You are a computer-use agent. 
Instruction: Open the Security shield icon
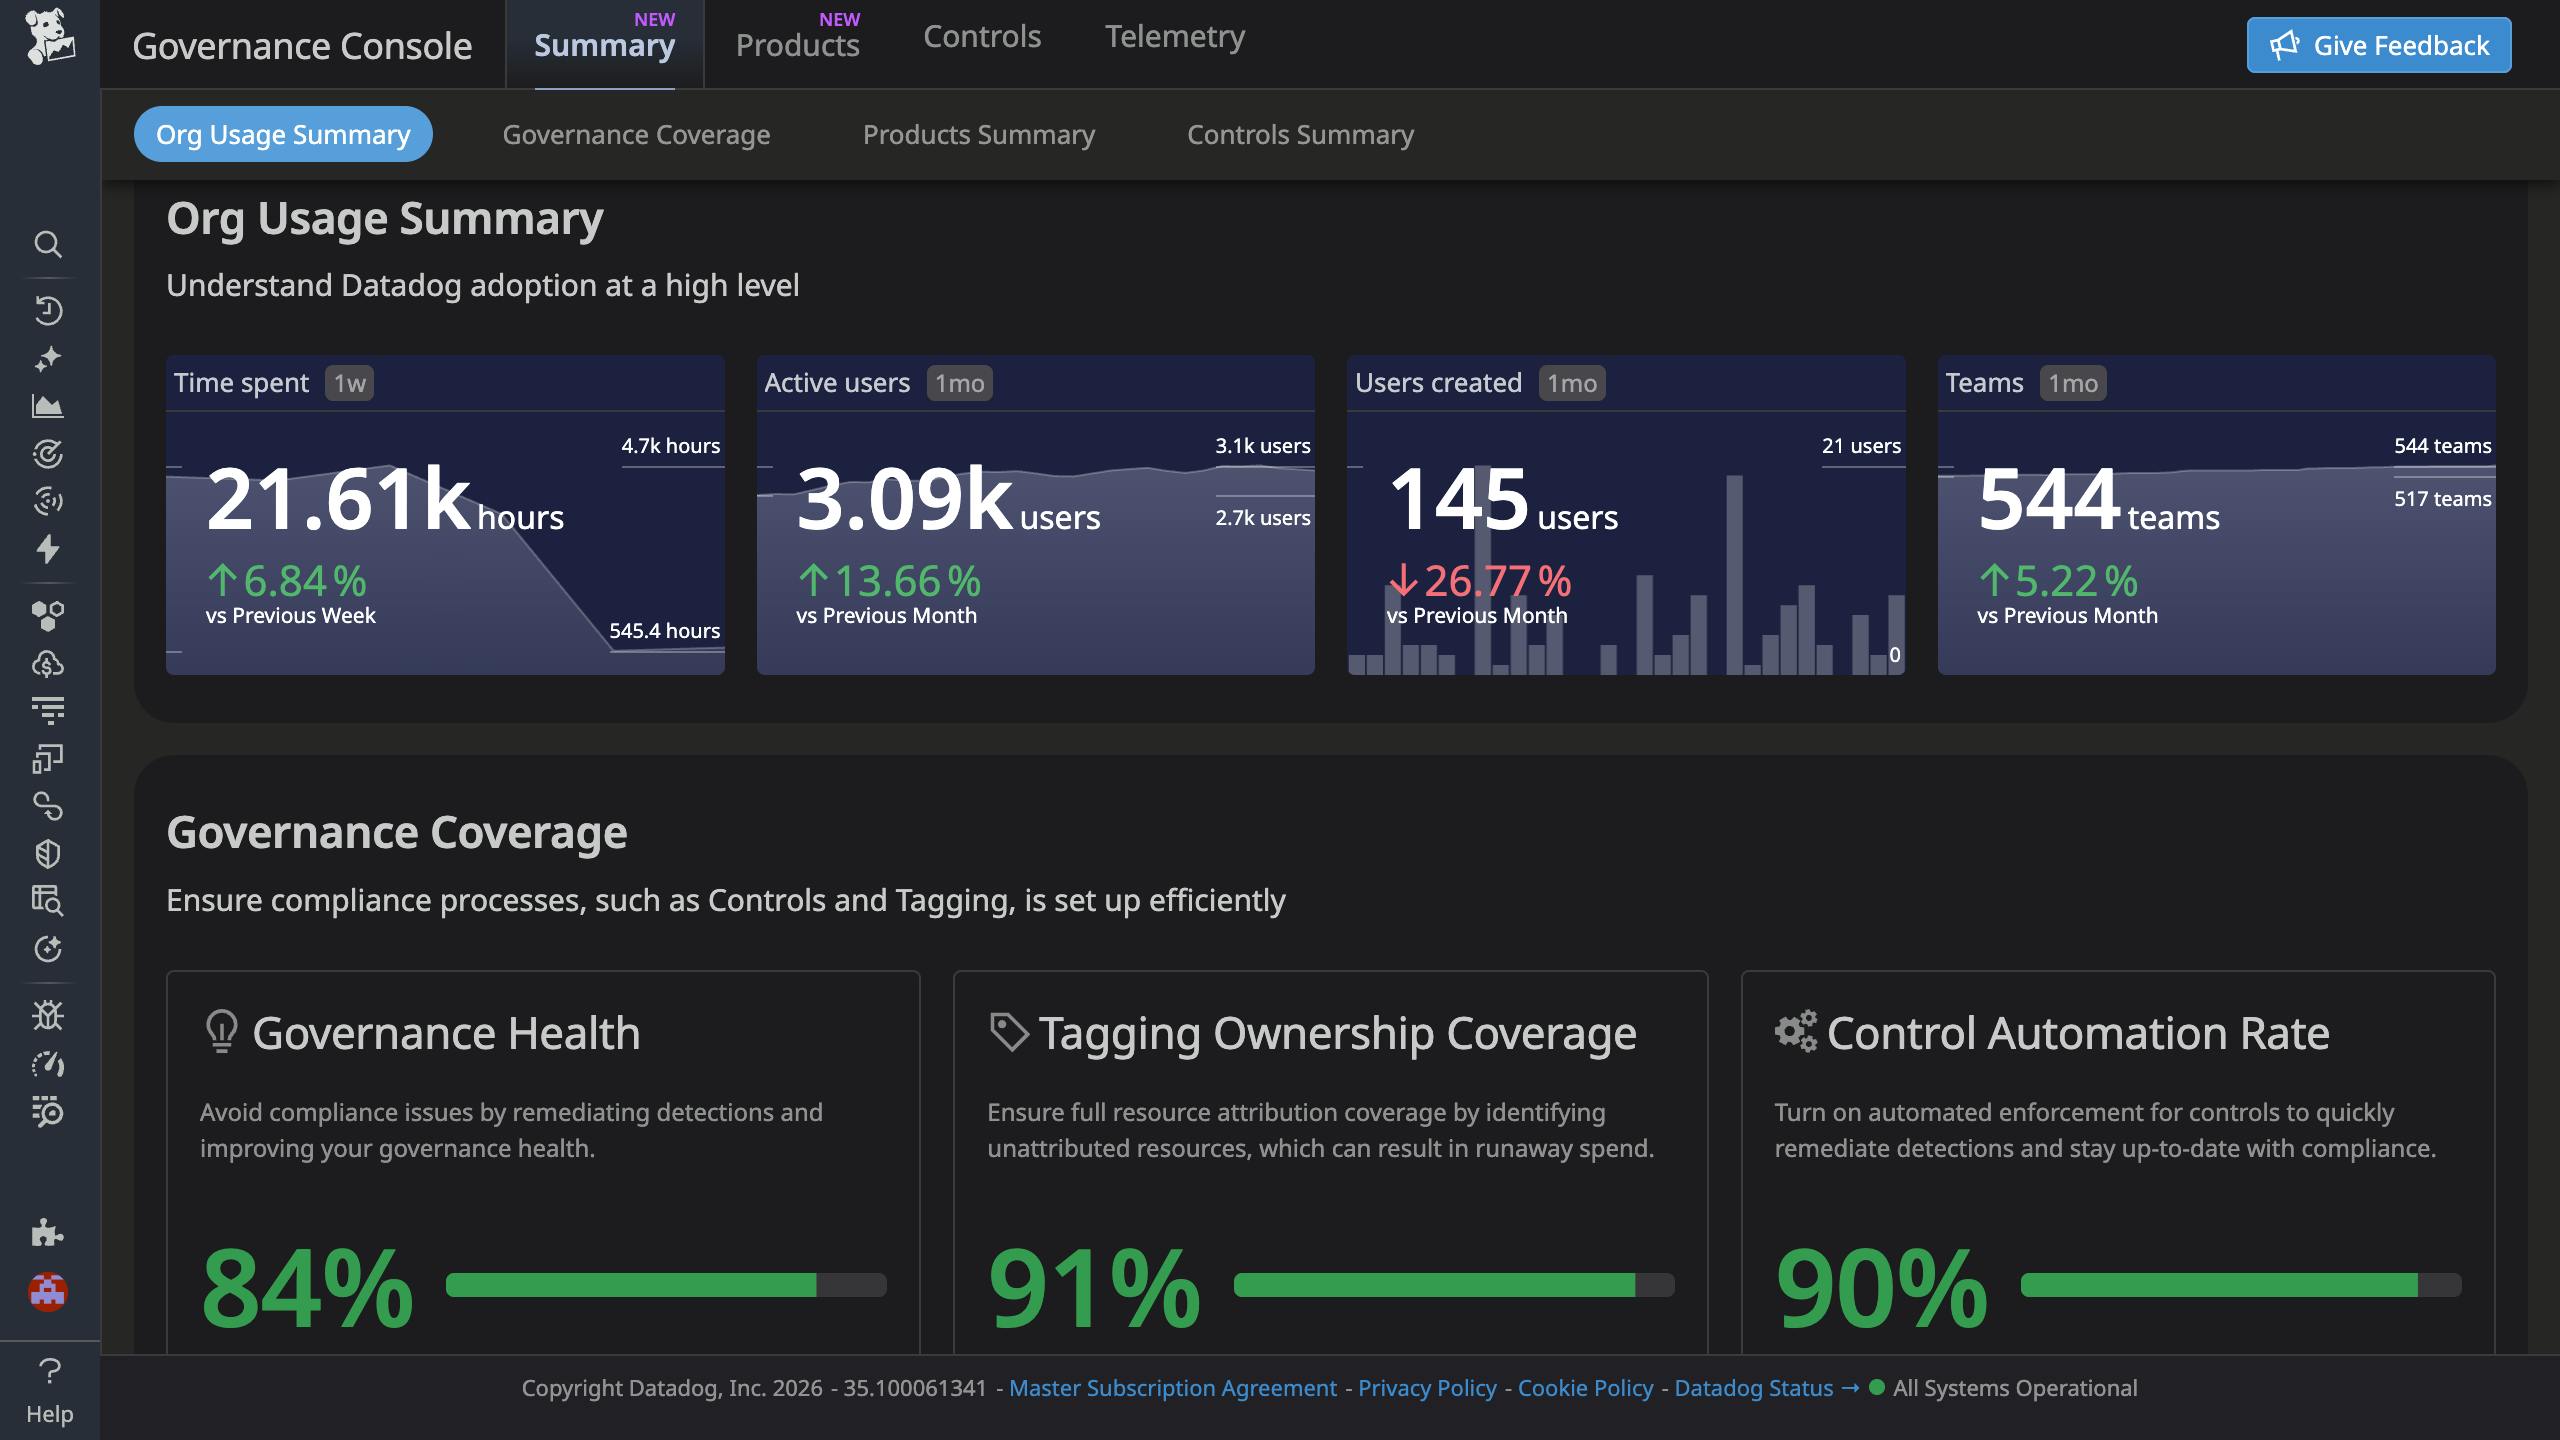click(48, 853)
